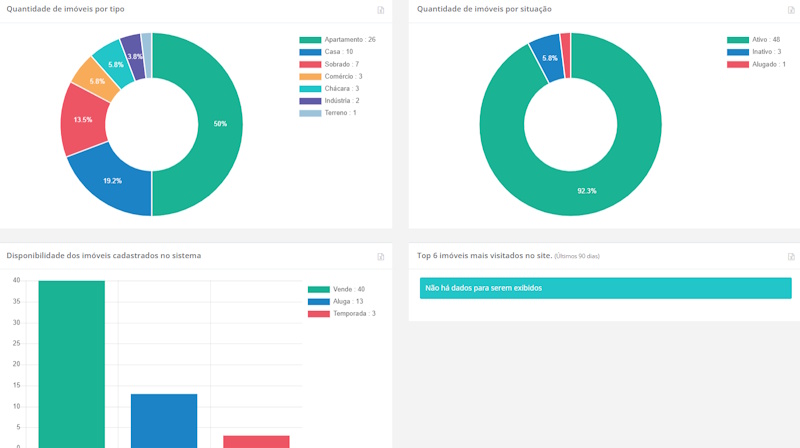Image resolution: width=800 pixels, height=448 pixels.
Task: Toggle Apartamento : 26 legend swatch
Action: point(310,40)
